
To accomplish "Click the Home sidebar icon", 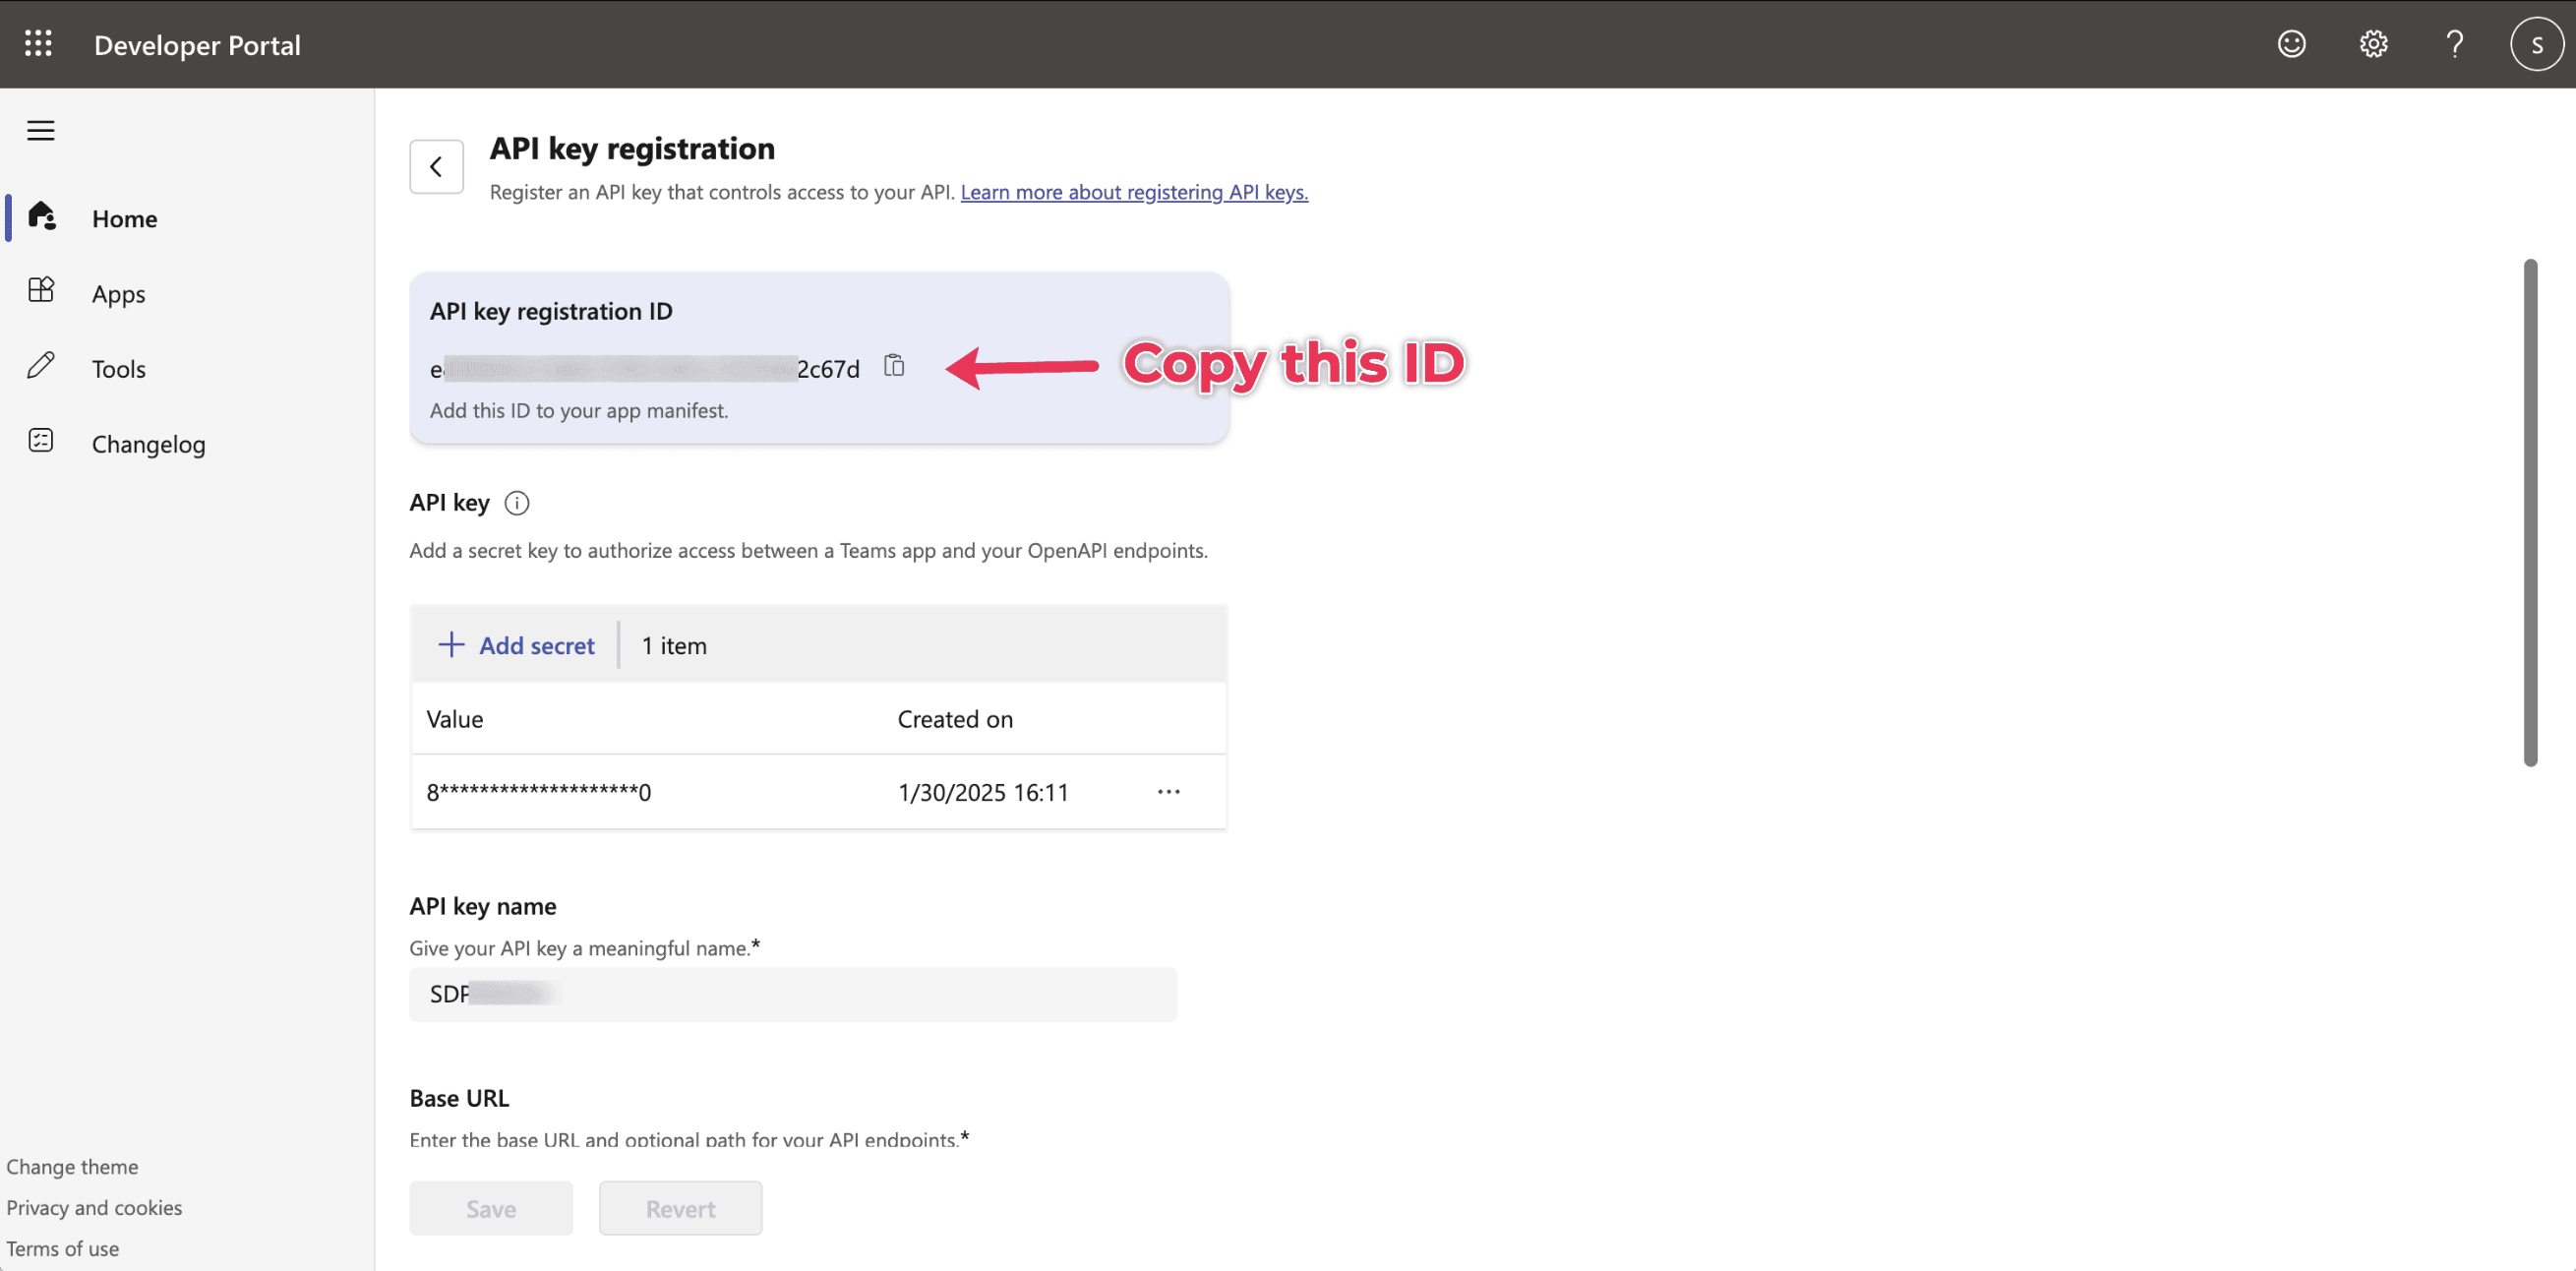I will [x=42, y=216].
